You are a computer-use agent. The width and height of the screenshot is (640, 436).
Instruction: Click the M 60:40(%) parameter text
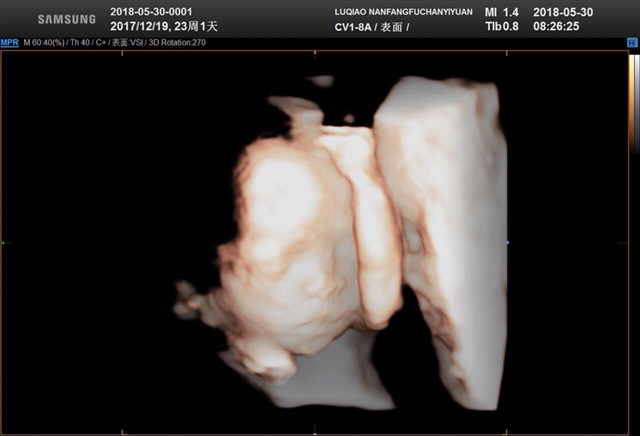click(x=44, y=43)
